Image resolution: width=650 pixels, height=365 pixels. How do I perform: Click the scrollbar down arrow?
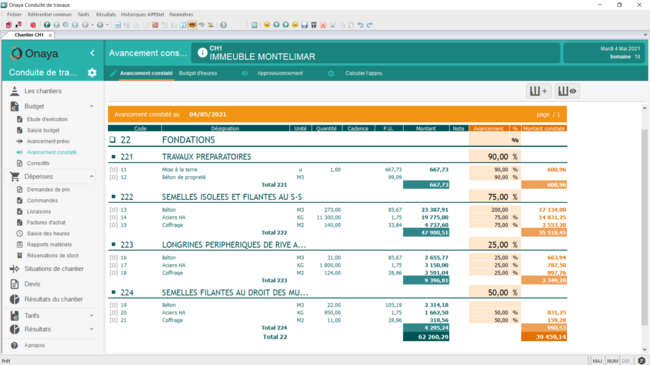[644, 350]
